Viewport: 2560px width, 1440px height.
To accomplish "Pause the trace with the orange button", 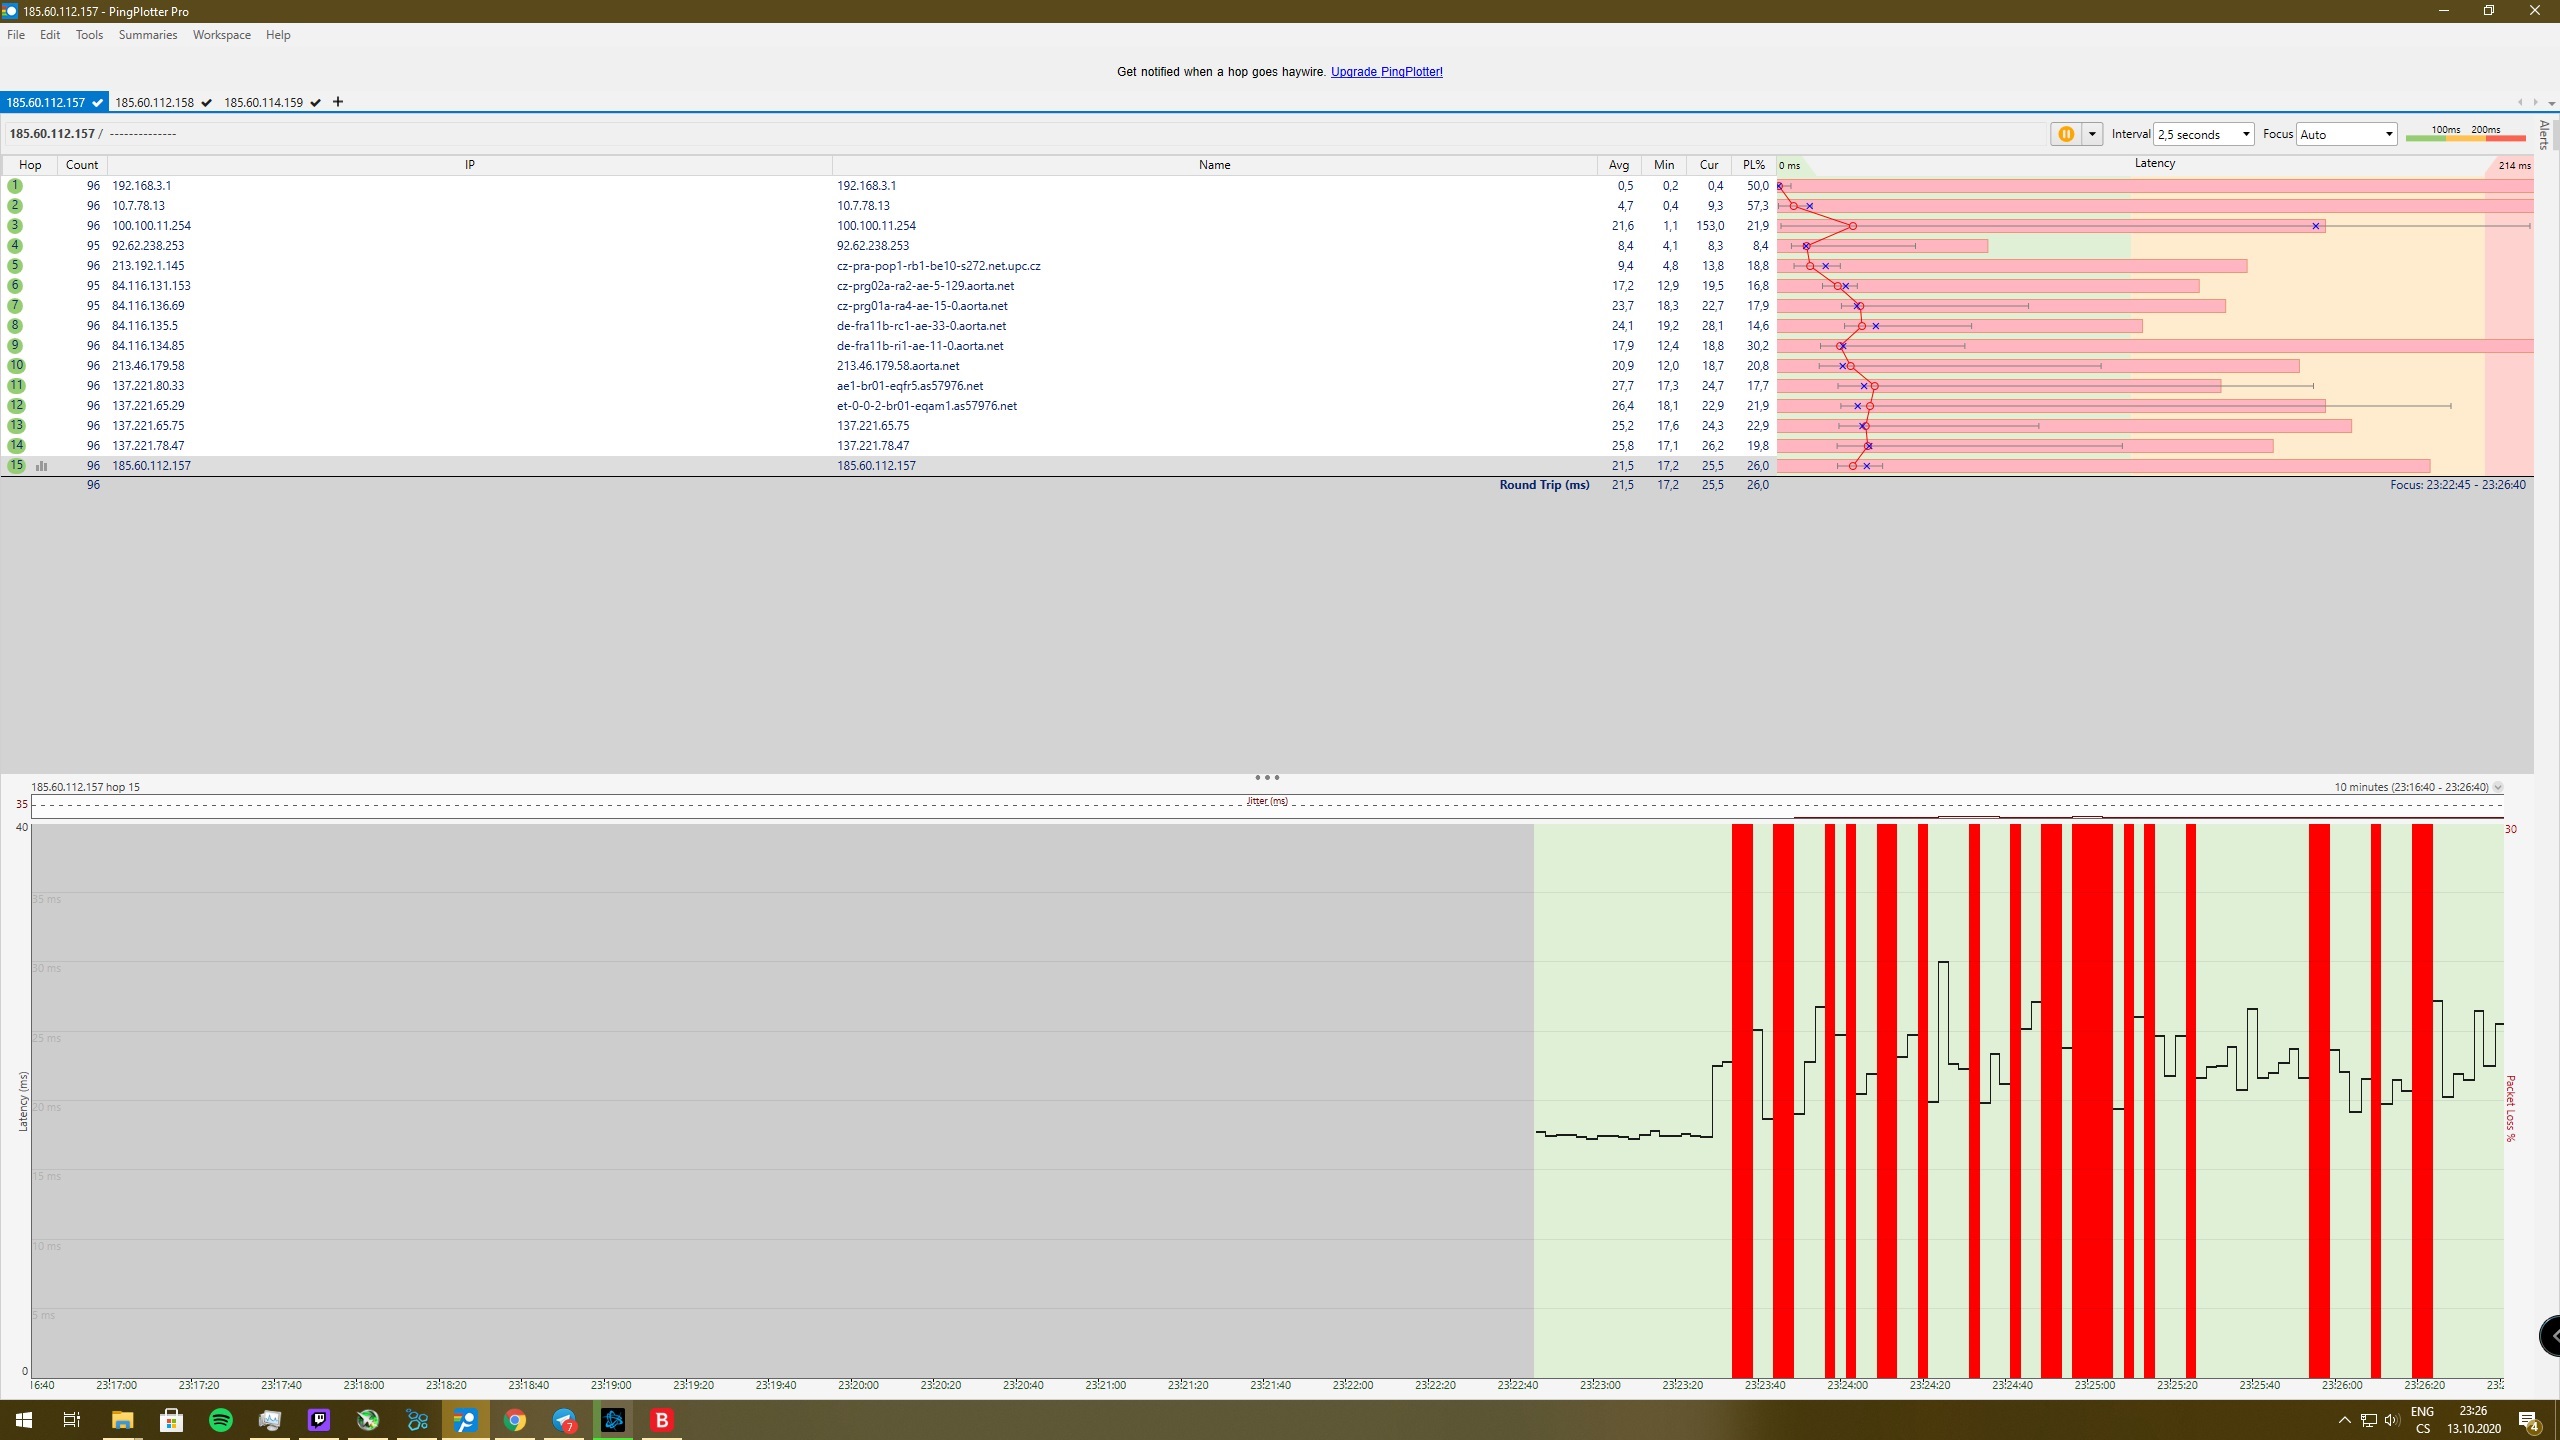I will point(2065,134).
